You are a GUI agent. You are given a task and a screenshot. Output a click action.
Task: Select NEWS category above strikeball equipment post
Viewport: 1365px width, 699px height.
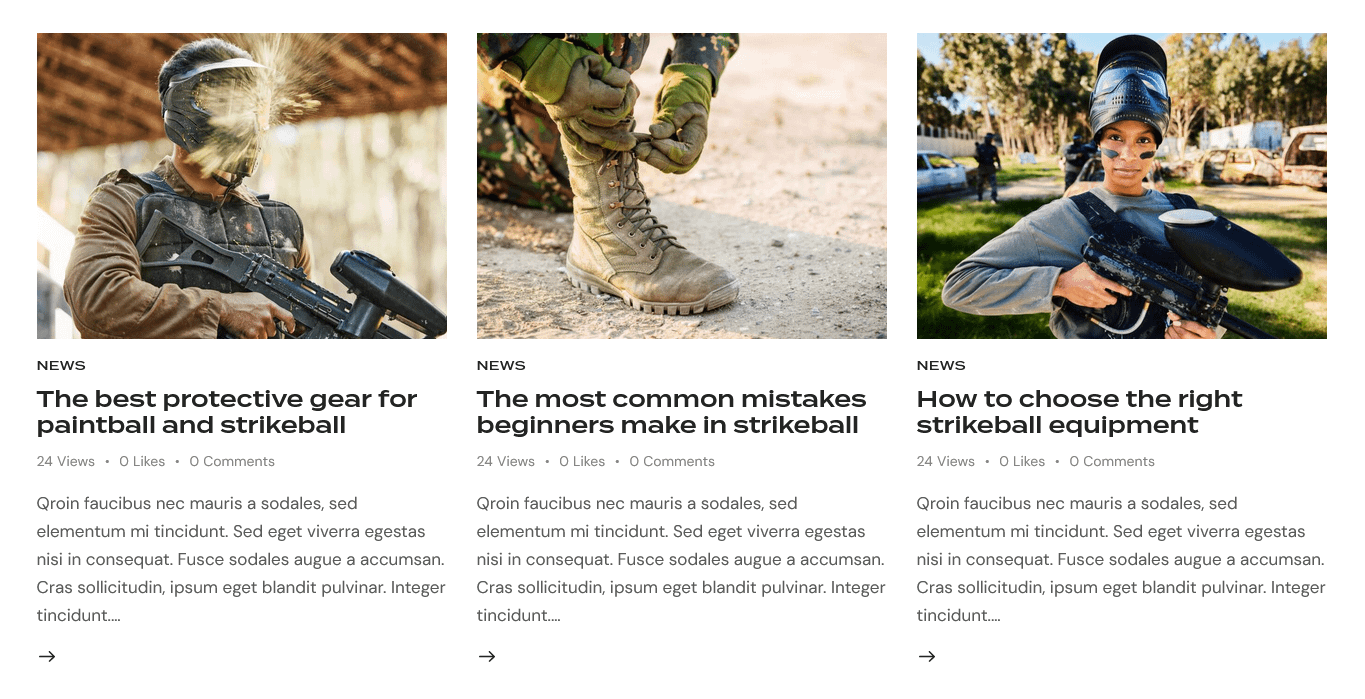tap(941, 366)
